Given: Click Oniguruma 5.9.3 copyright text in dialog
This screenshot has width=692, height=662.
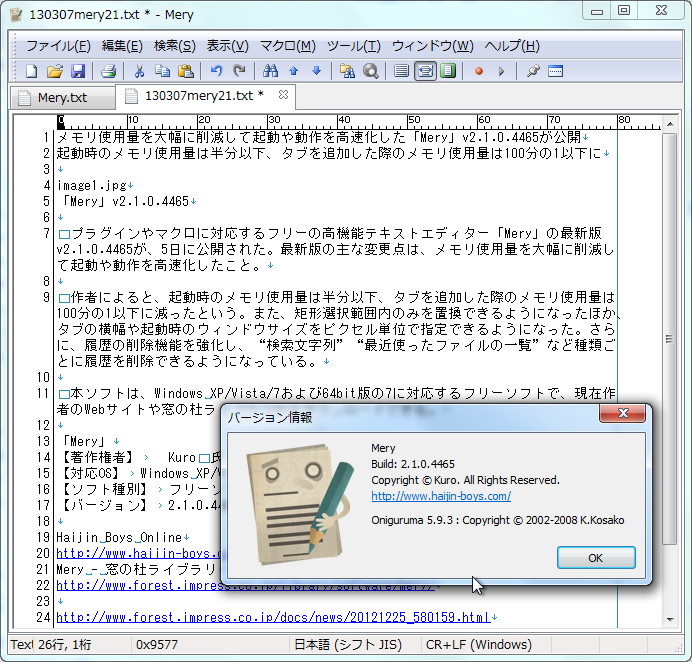Looking at the screenshot, I should click(497, 520).
